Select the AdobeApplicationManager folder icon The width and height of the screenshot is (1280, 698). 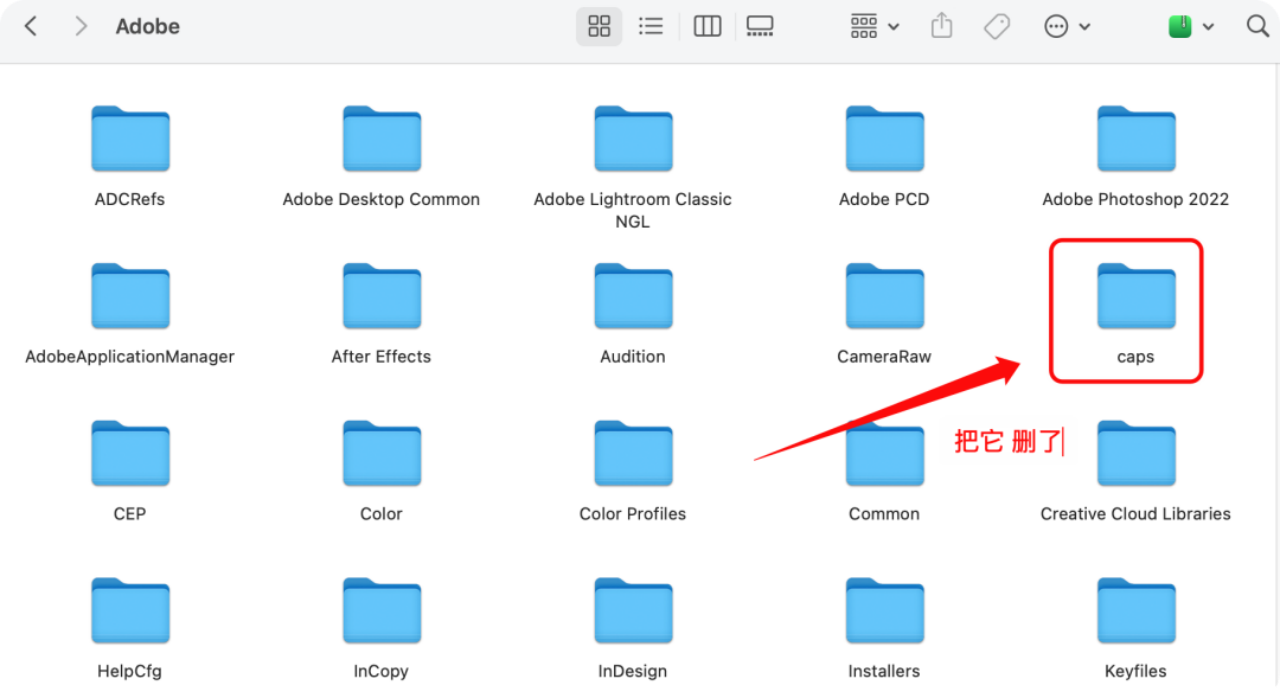pos(130,296)
